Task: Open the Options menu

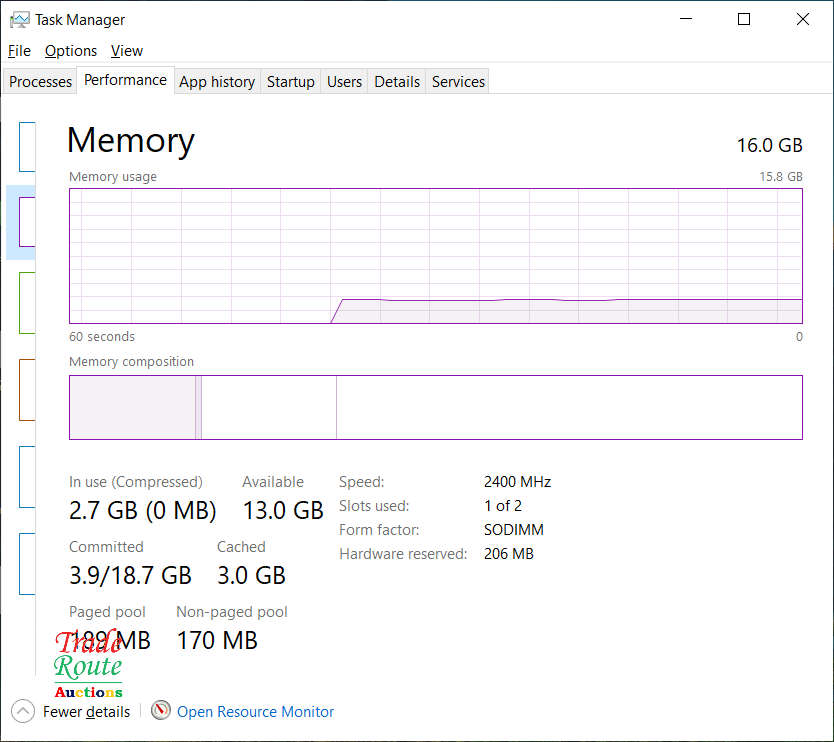Action: (71, 51)
